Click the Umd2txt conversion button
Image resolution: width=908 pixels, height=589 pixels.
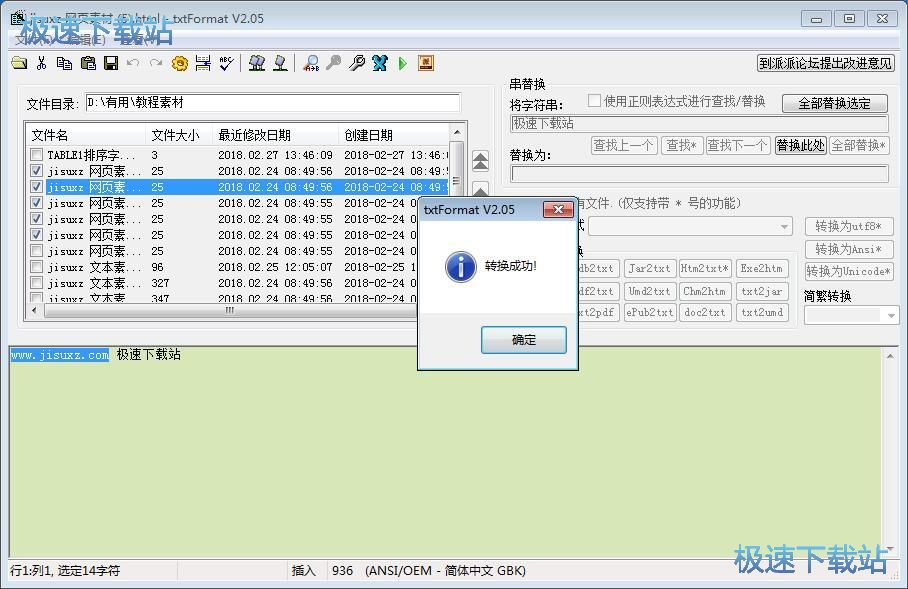[650, 291]
